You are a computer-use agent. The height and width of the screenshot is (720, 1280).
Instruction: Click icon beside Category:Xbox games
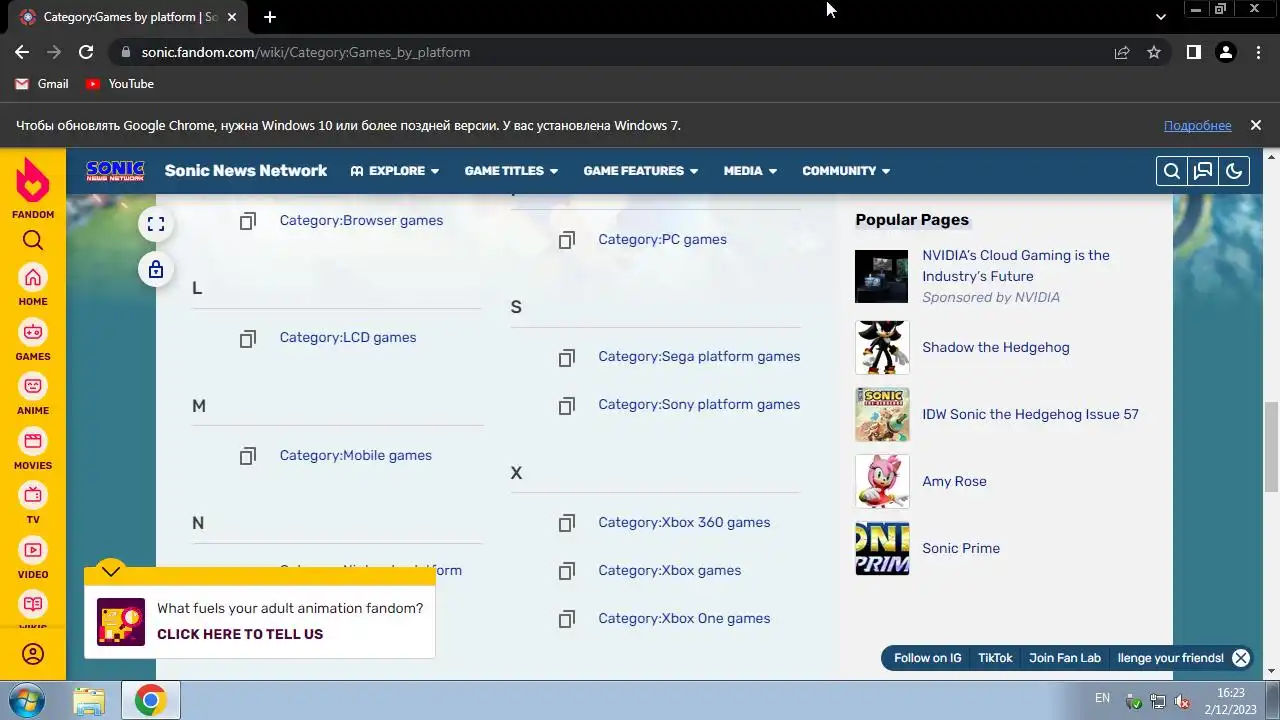point(567,571)
